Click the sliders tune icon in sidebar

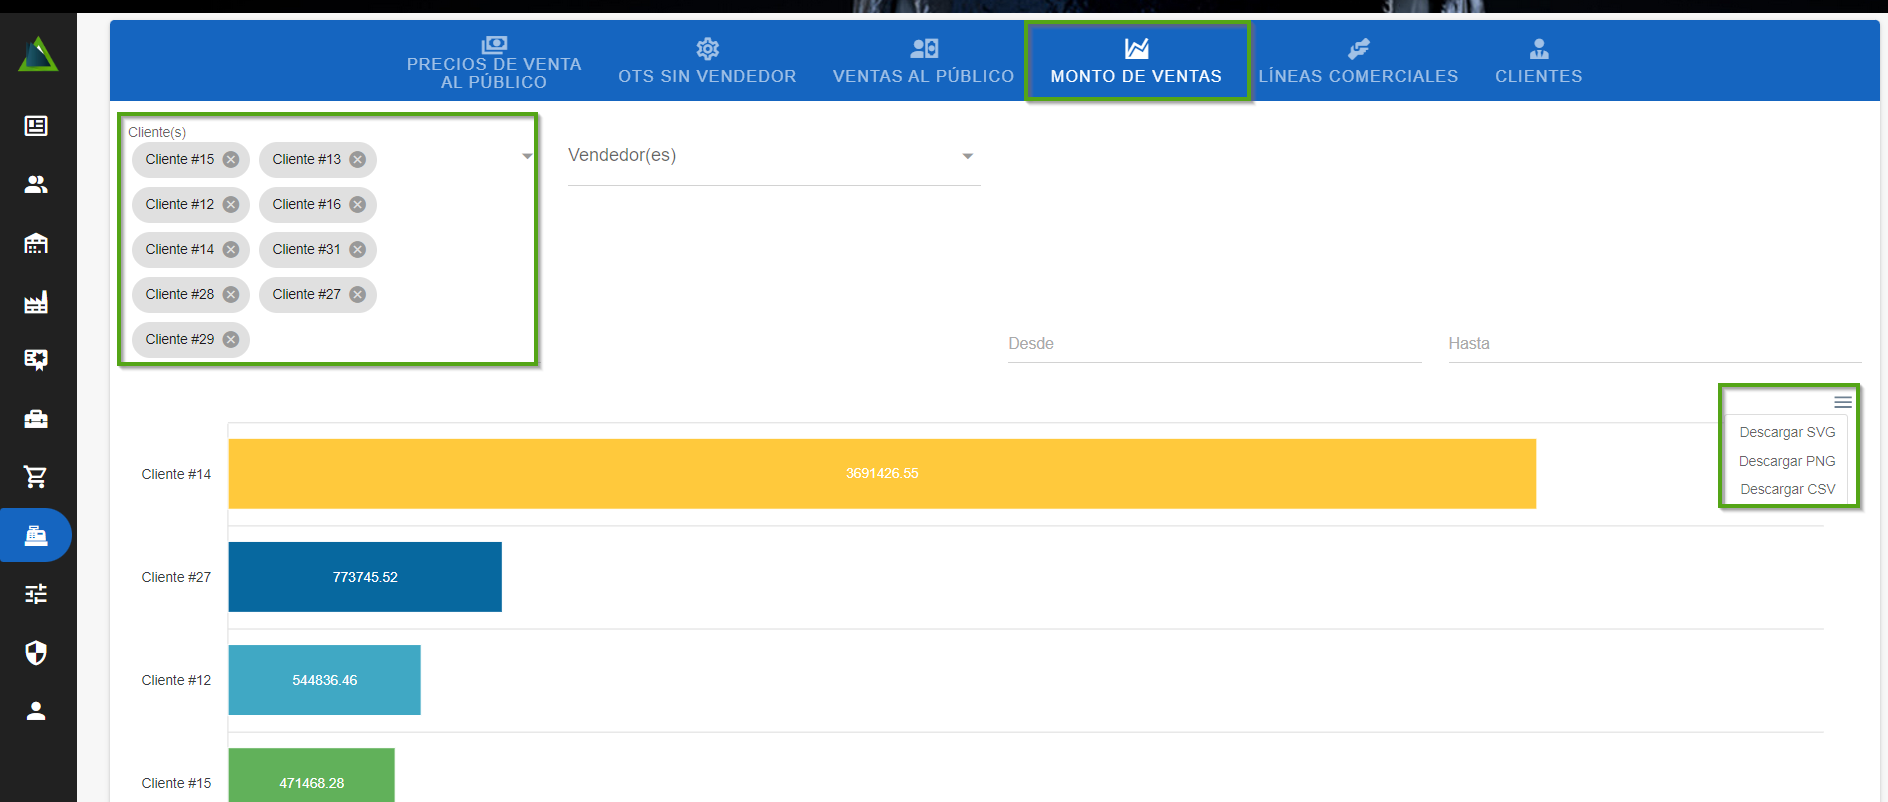pos(36,594)
